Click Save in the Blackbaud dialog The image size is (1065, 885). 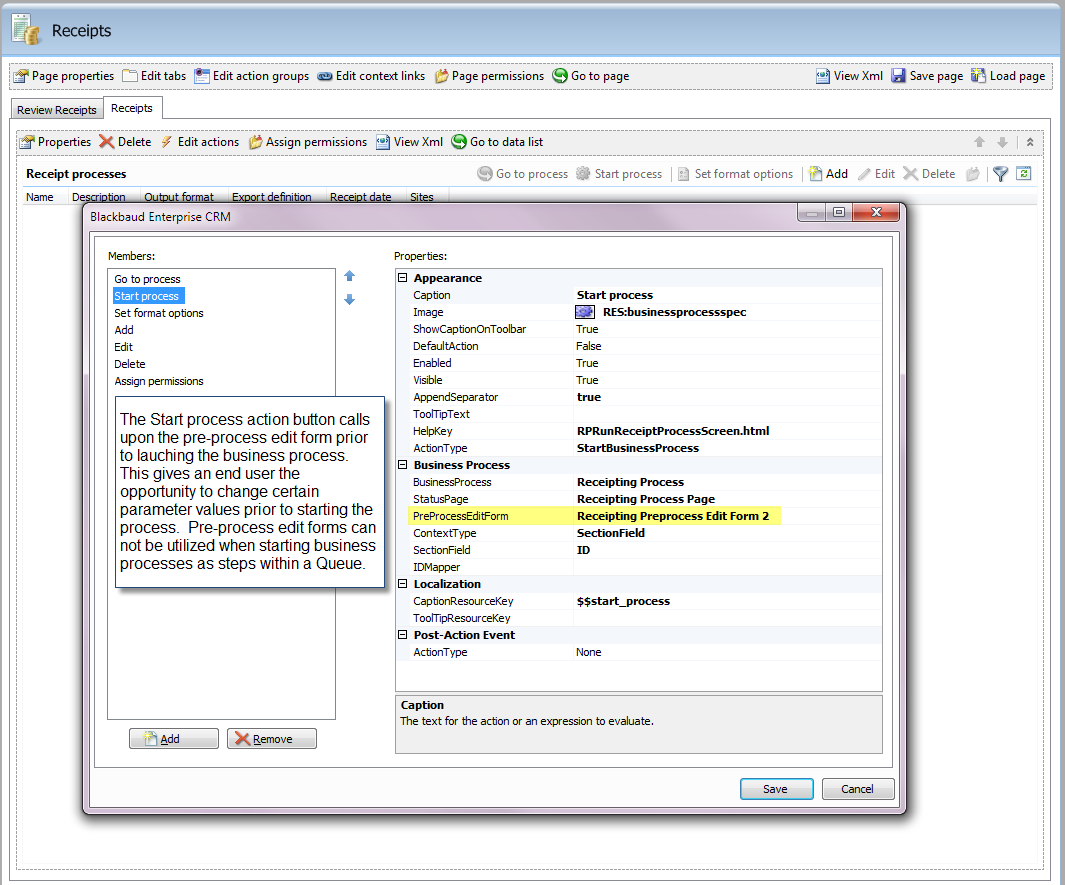pyautogui.click(x=776, y=789)
